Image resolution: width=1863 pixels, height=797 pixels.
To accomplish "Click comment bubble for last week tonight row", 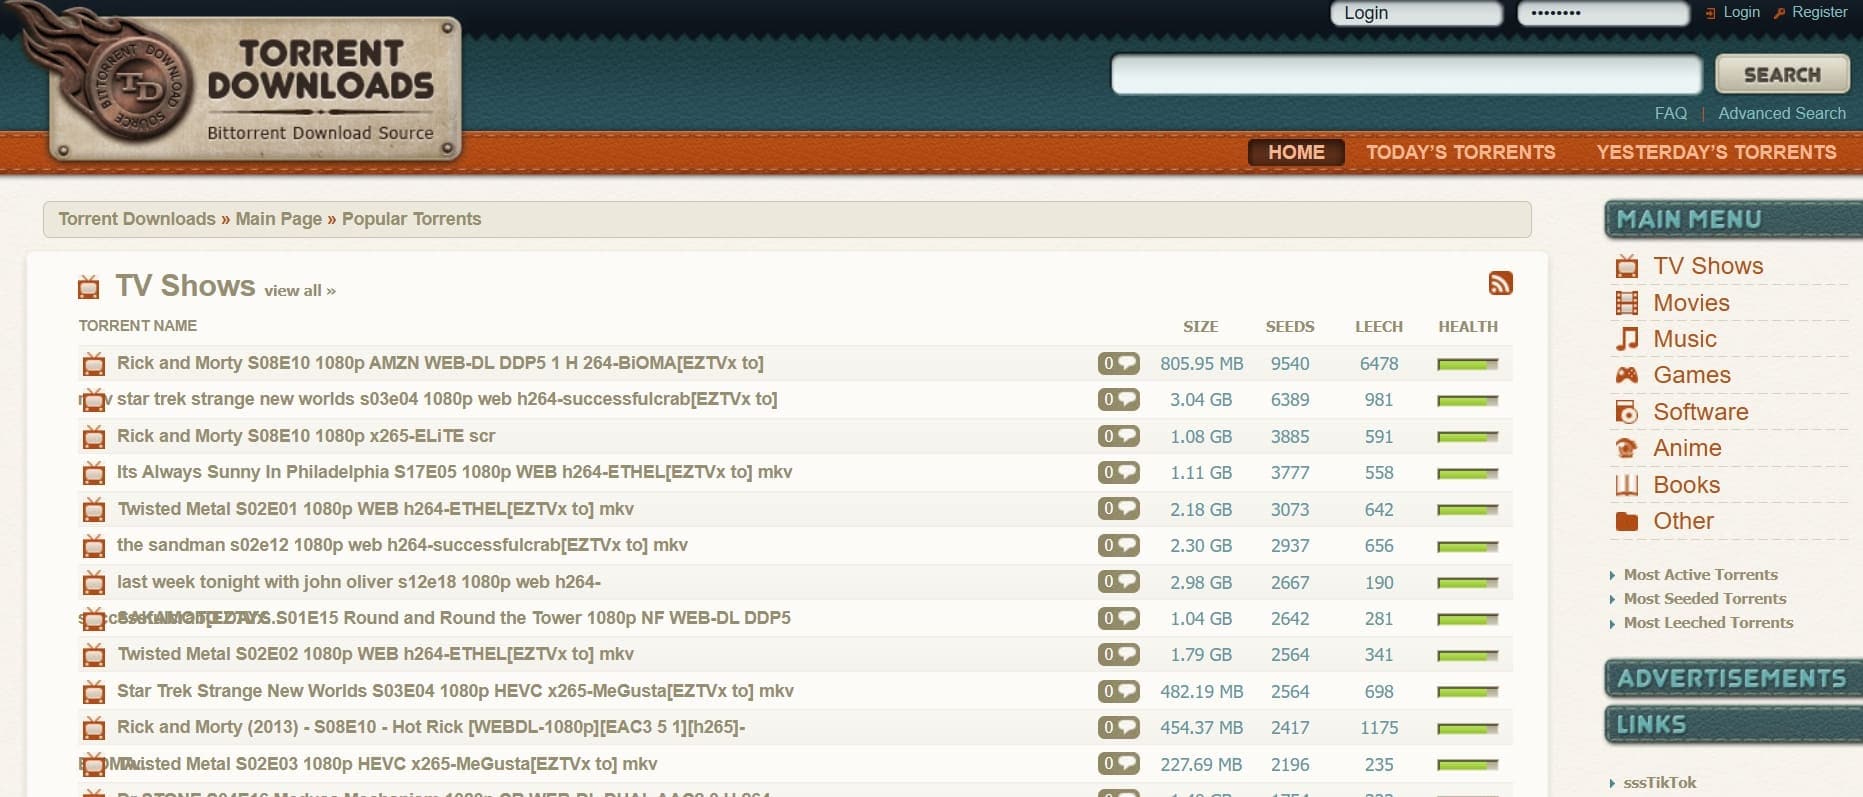I will [1118, 582].
